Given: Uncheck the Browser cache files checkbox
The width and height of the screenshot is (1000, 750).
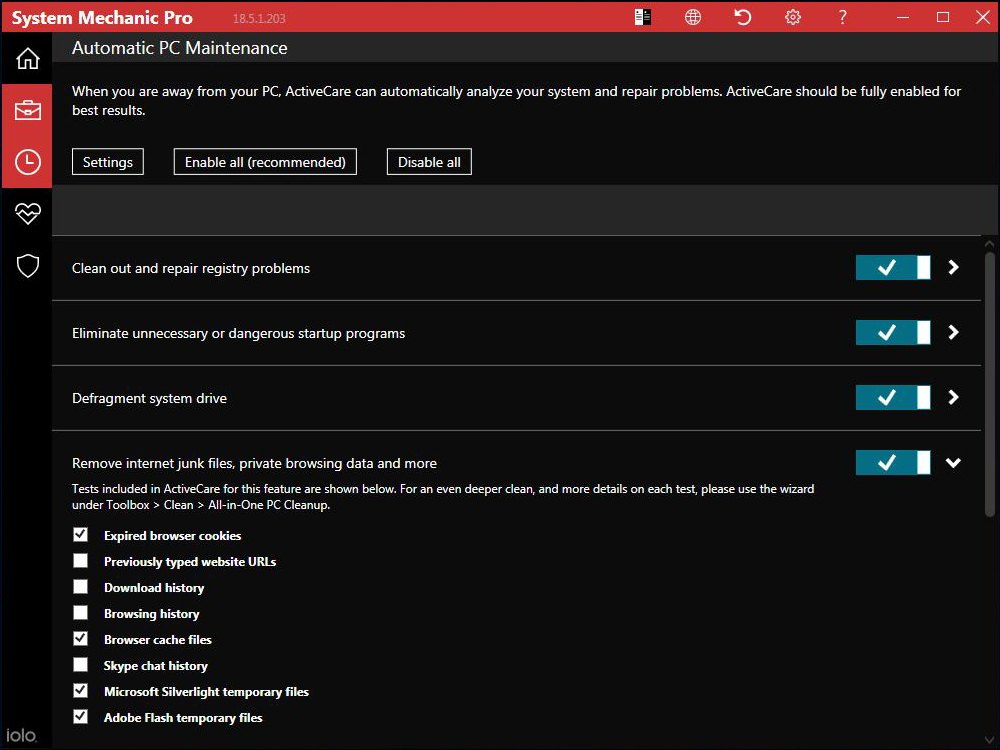Looking at the screenshot, I should 80,639.
